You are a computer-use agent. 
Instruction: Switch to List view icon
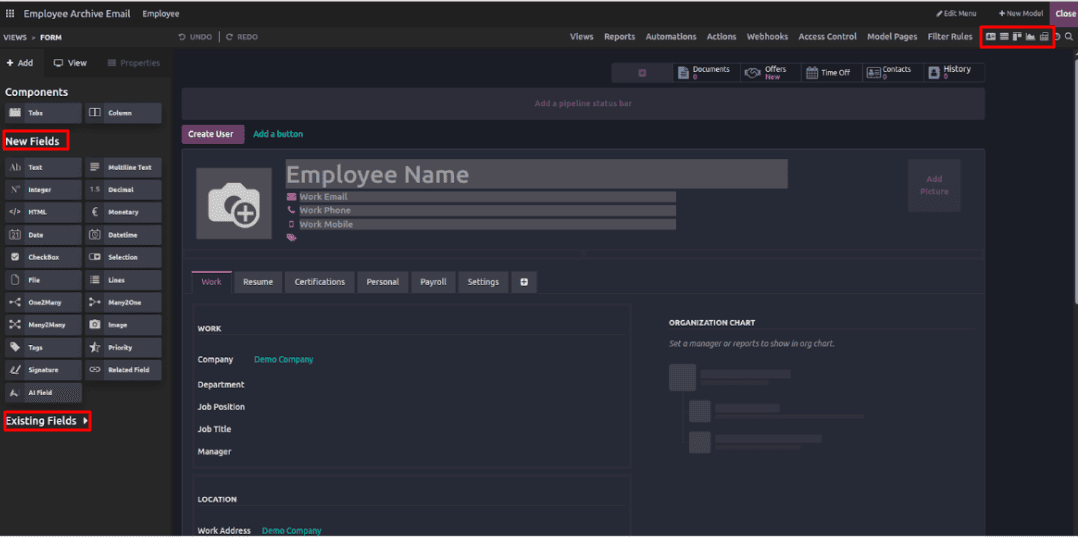(x=1004, y=36)
